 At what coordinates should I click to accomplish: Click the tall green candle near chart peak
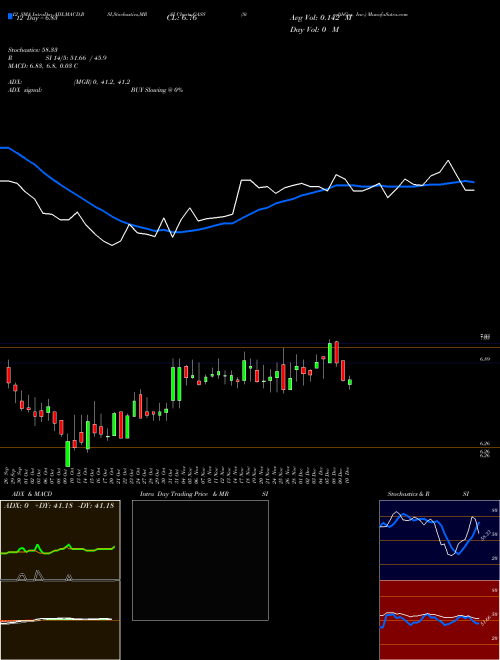pyautogui.click(x=330, y=353)
